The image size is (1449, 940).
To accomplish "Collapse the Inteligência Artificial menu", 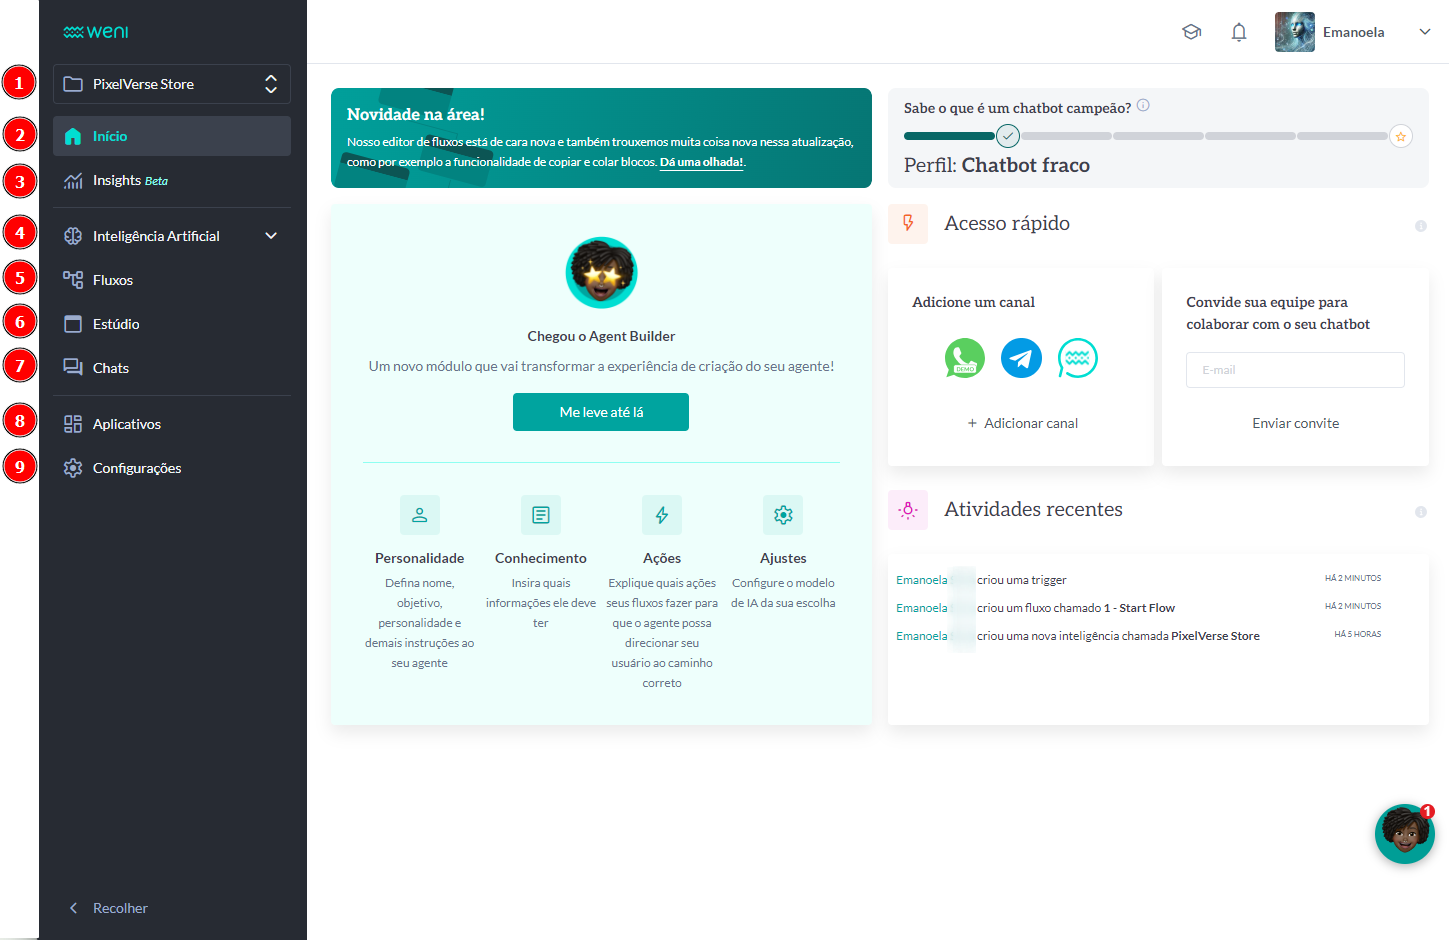I will point(270,235).
